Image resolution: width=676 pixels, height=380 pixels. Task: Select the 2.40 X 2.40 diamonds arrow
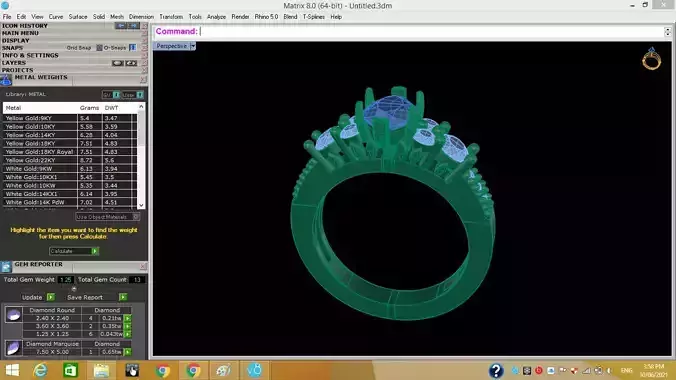[x=128, y=318]
